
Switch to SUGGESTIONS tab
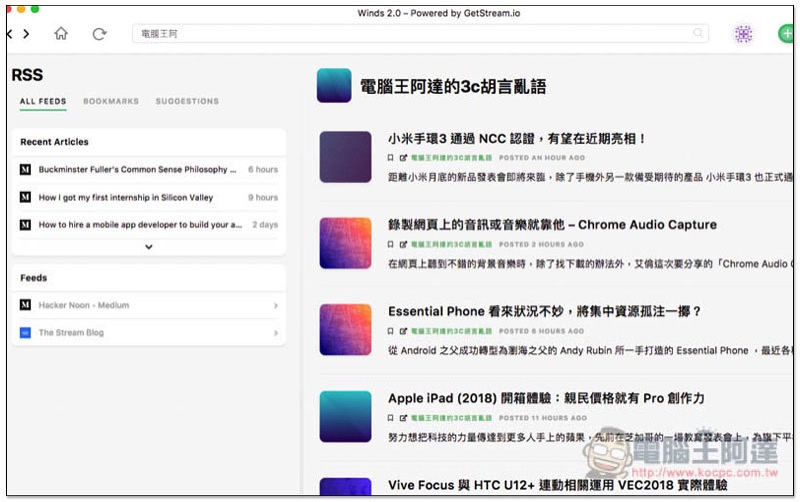point(187,101)
